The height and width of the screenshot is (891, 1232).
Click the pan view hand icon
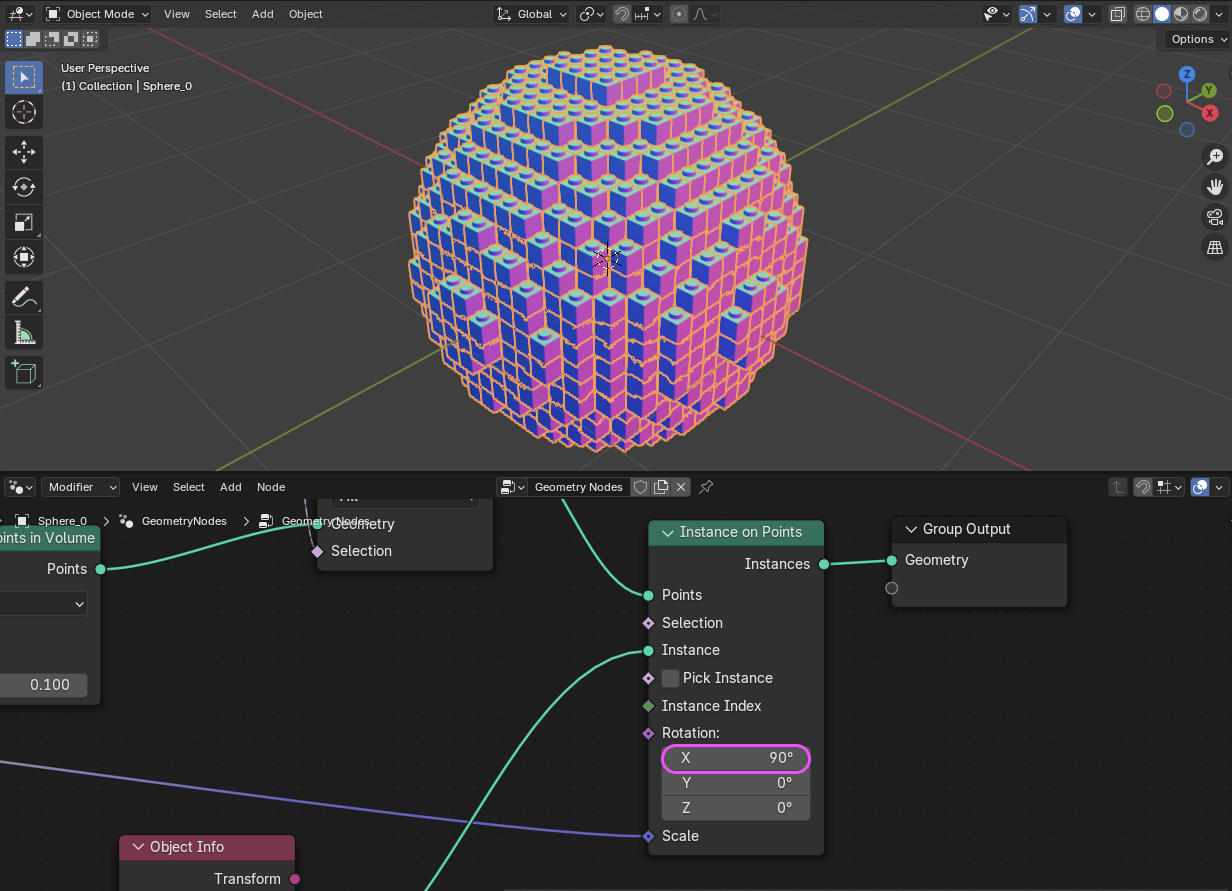click(1215, 187)
